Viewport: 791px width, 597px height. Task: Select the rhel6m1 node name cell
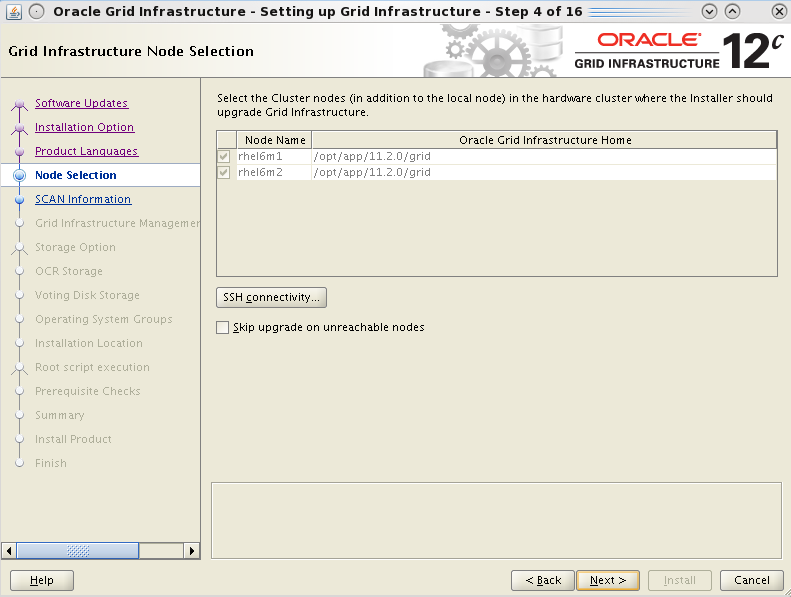(274, 156)
